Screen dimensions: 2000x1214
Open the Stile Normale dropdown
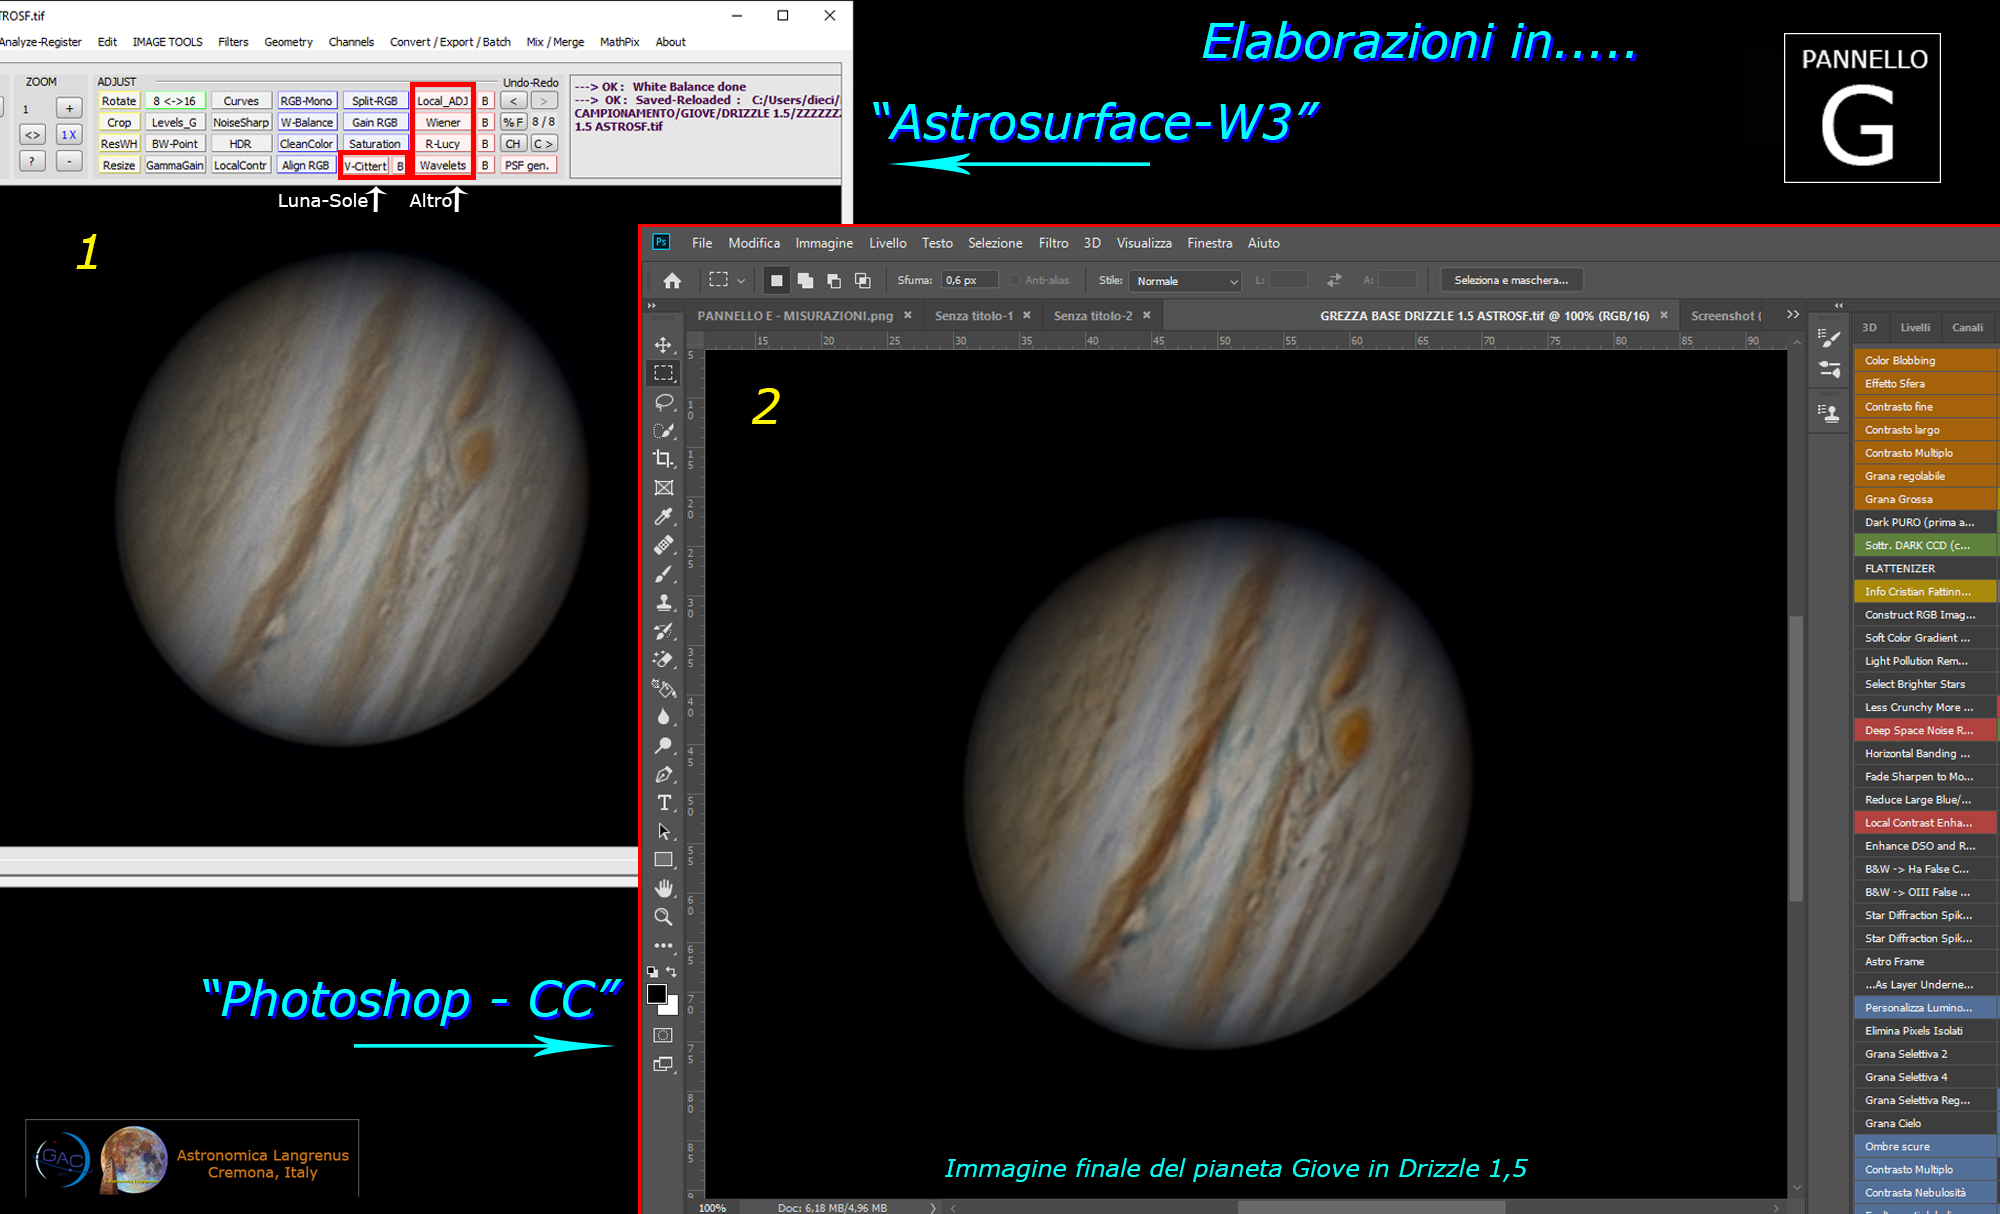1187,281
